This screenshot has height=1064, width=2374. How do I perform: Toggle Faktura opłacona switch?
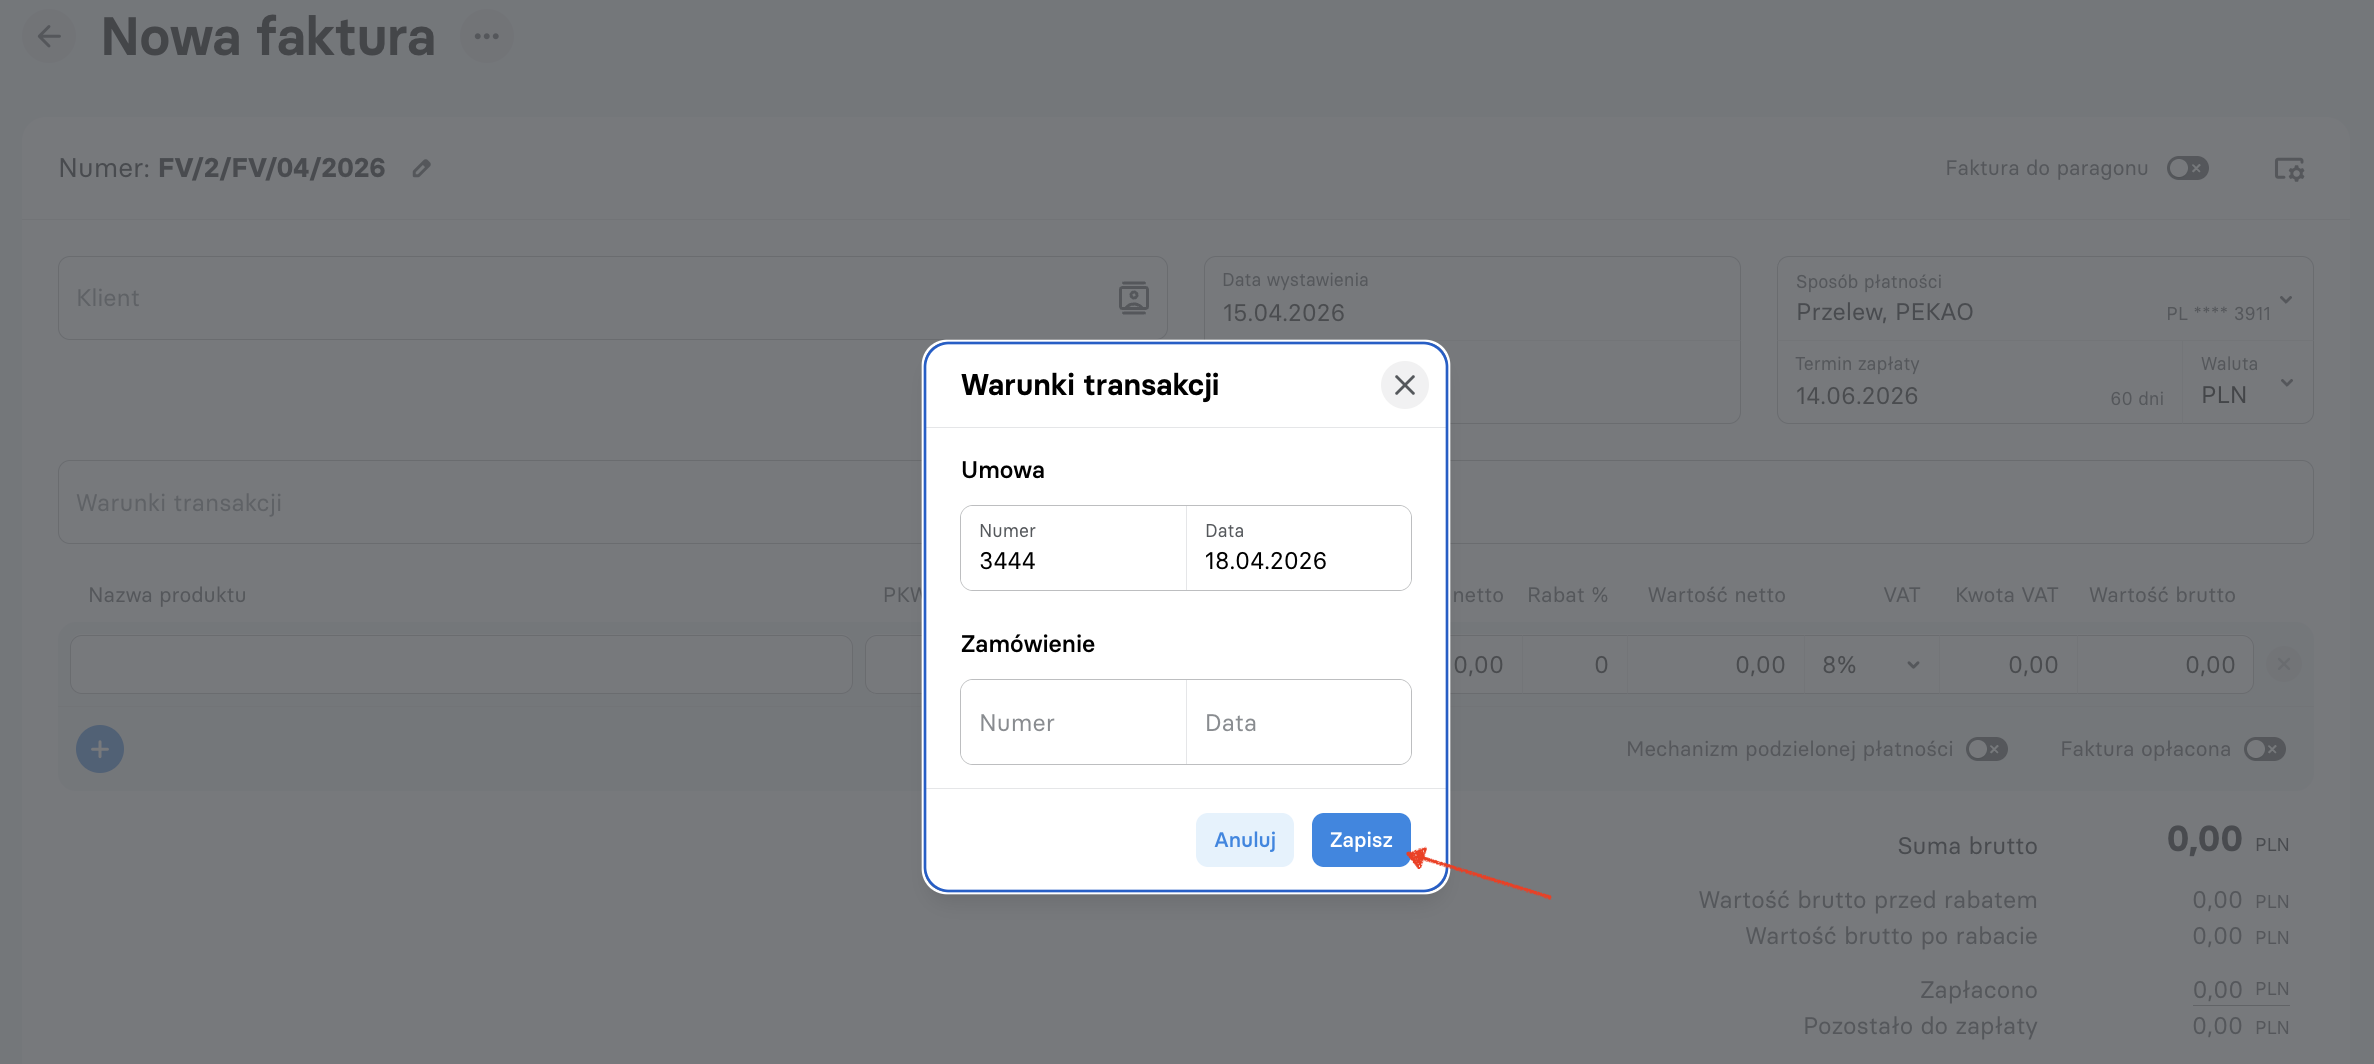click(2265, 749)
